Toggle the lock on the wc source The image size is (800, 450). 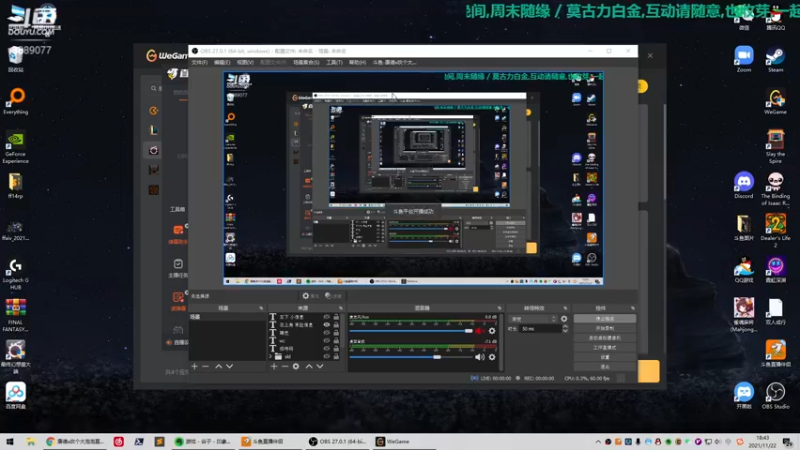pyautogui.click(x=336, y=340)
